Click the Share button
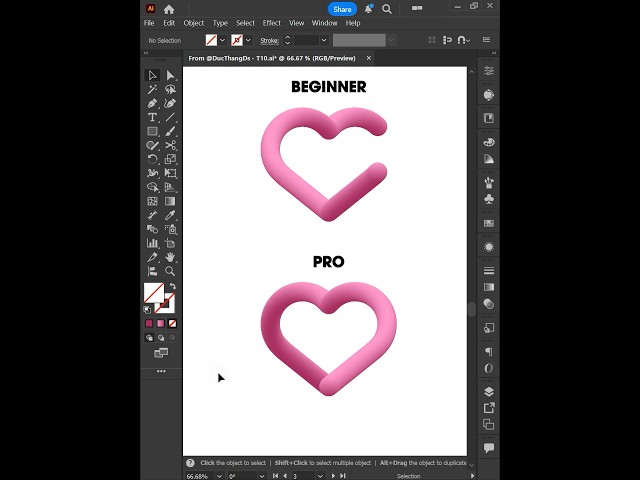Image resolution: width=640 pixels, height=480 pixels. click(x=342, y=9)
